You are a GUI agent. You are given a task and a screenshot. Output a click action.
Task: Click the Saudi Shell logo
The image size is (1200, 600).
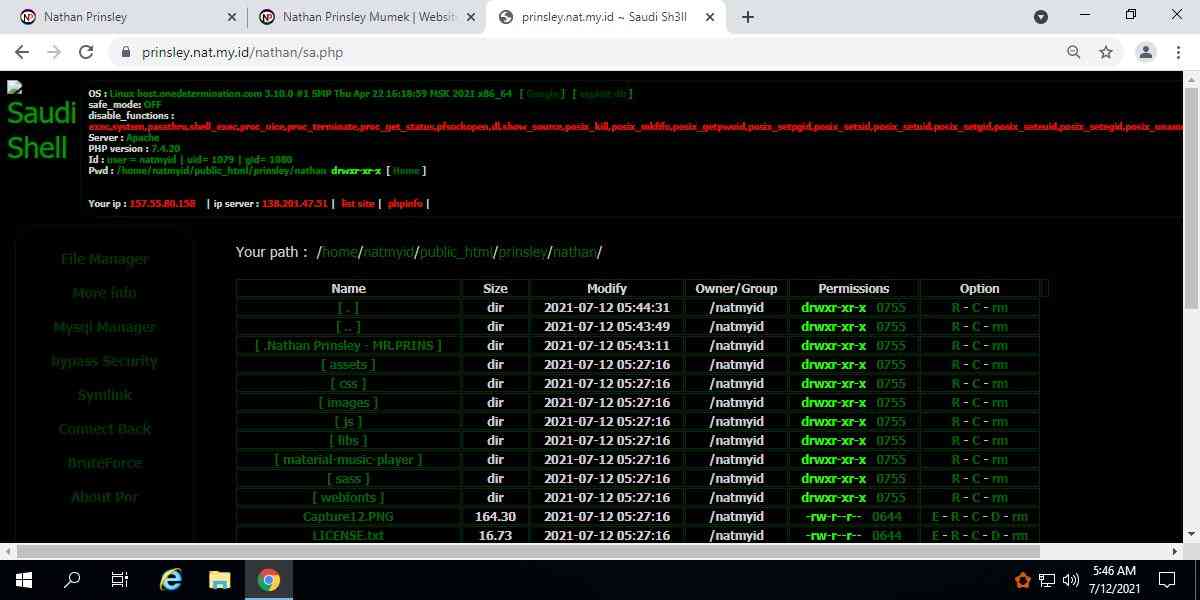pos(42,122)
